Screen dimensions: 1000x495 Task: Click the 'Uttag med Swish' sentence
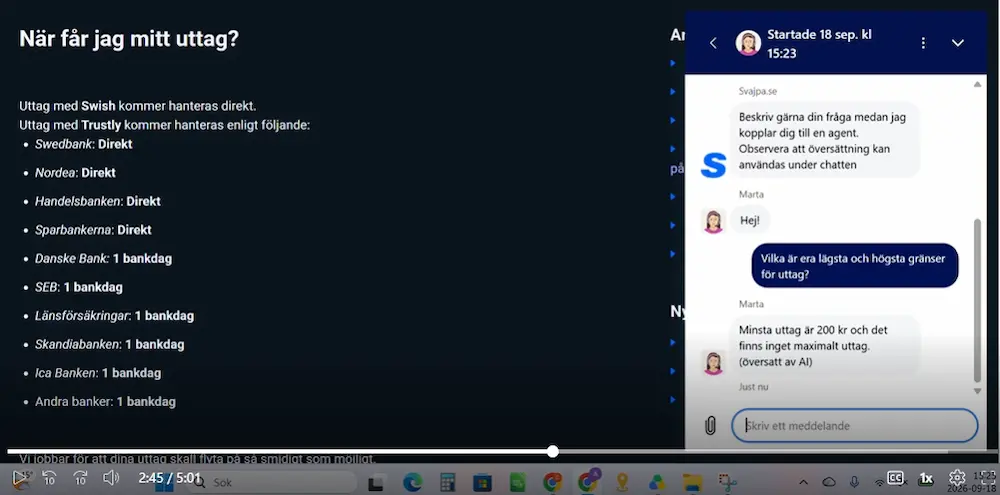point(138,106)
